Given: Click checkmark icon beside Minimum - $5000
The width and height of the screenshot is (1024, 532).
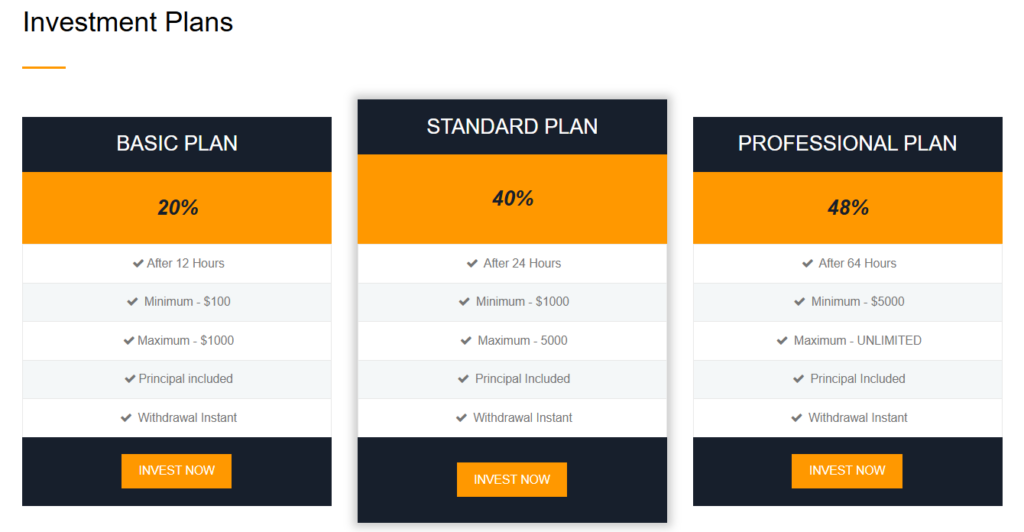Looking at the screenshot, I should (798, 301).
